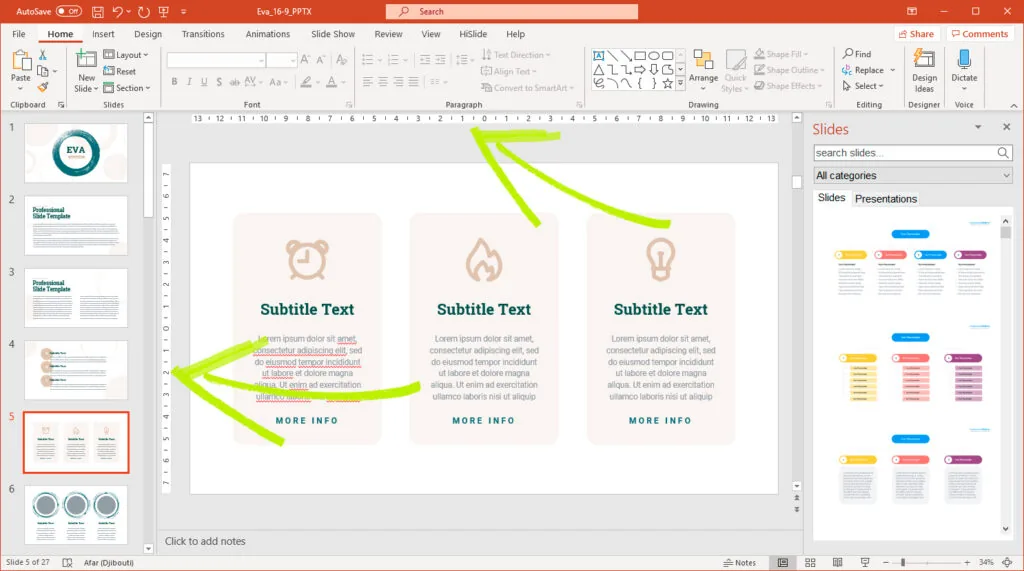
Task: Open Design Ideas pane
Action: [924, 71]
